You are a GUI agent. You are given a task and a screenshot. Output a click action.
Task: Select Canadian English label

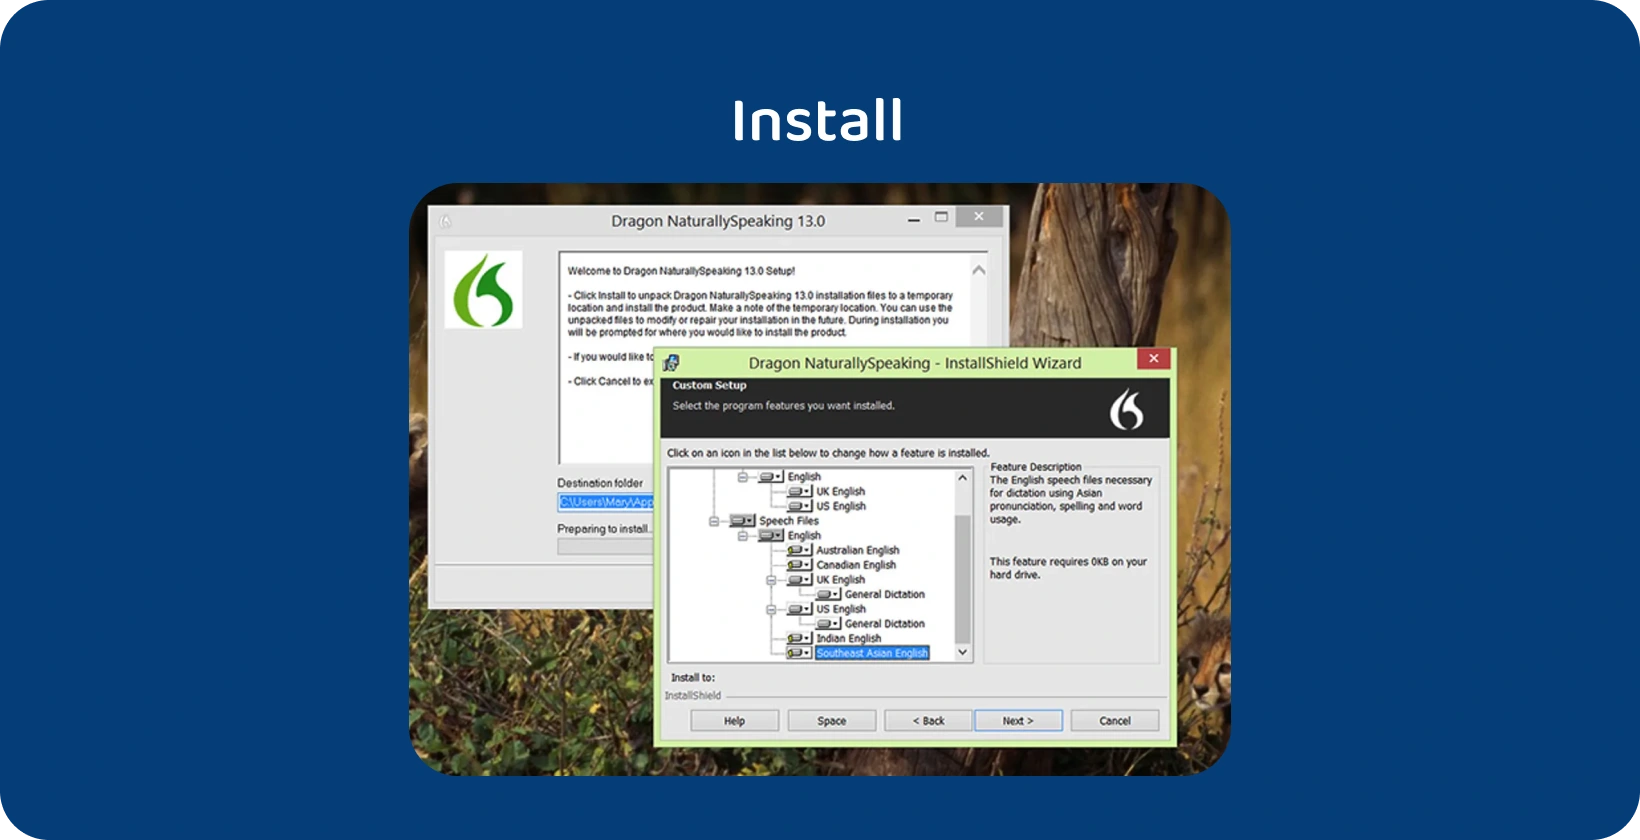tap(856, 565)
